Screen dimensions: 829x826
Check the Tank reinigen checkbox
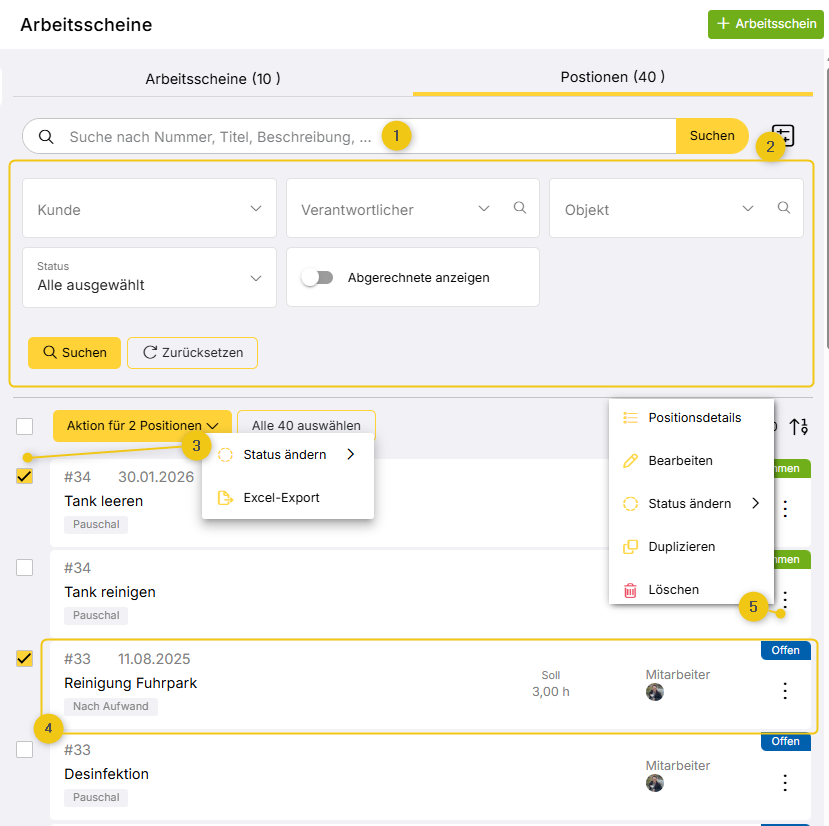pyautogui.click(x=25, y=567)
